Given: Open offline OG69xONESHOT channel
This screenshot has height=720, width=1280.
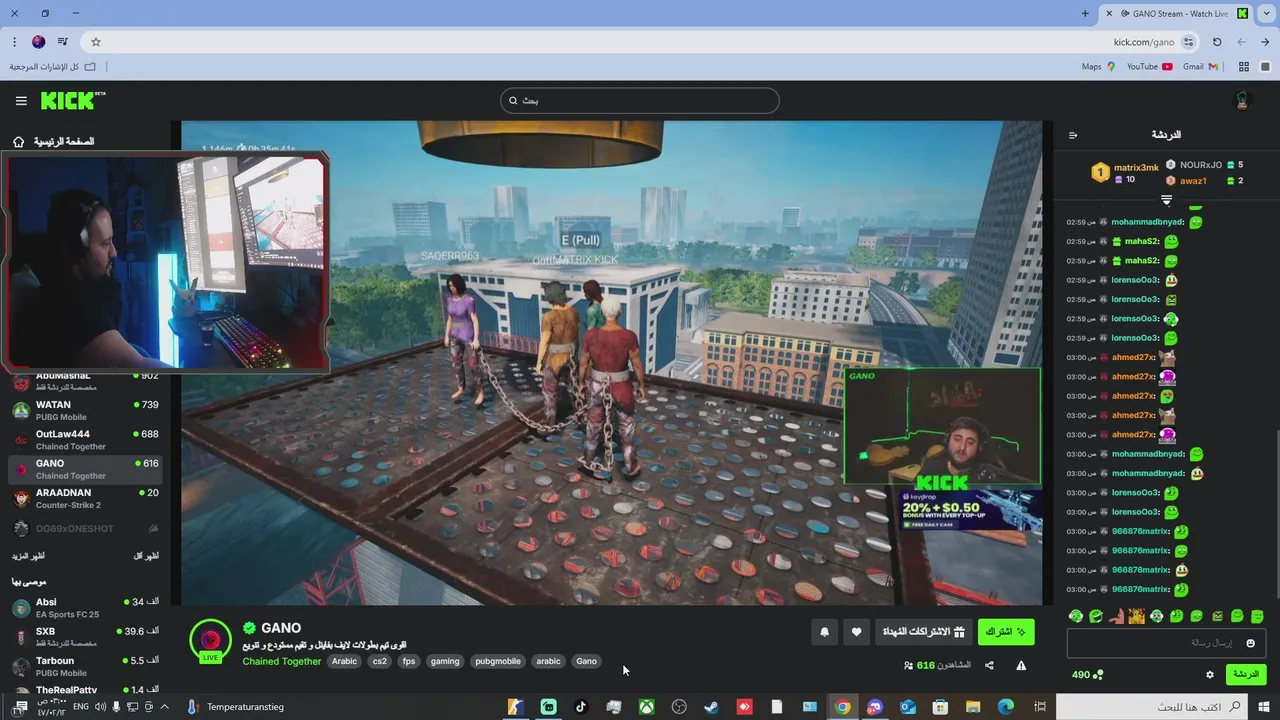Looking at the screenshot, I should [x=85, y=528].
